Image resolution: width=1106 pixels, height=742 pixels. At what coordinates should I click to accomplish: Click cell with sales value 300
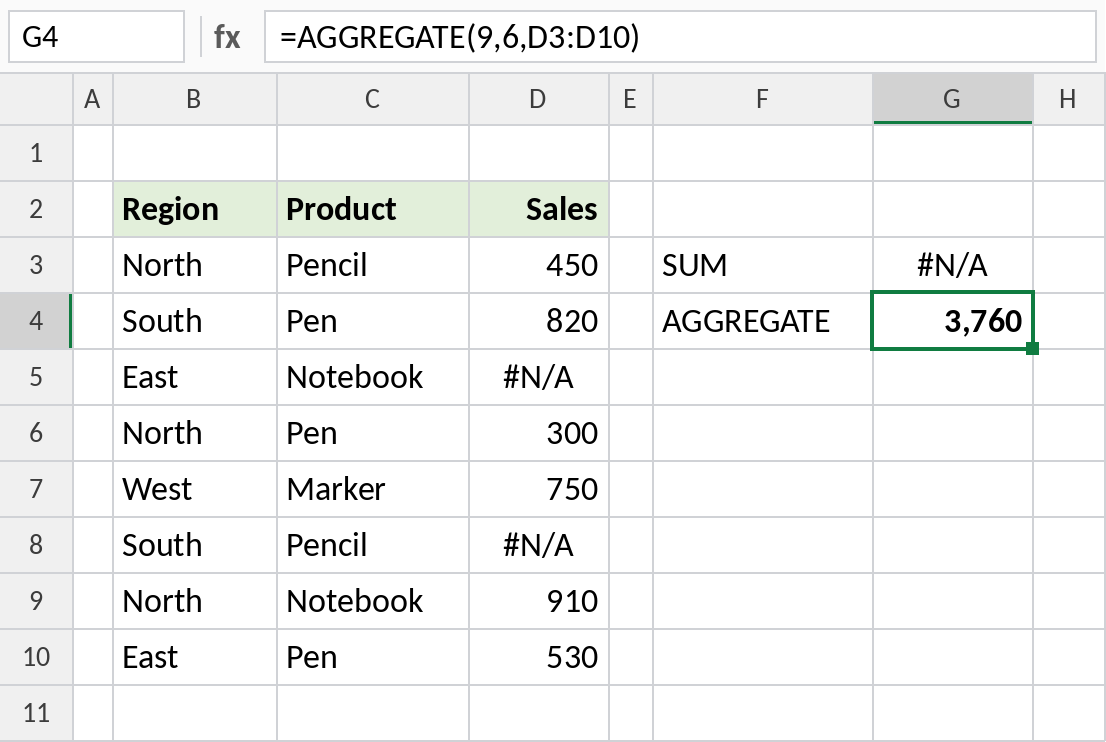538,433
